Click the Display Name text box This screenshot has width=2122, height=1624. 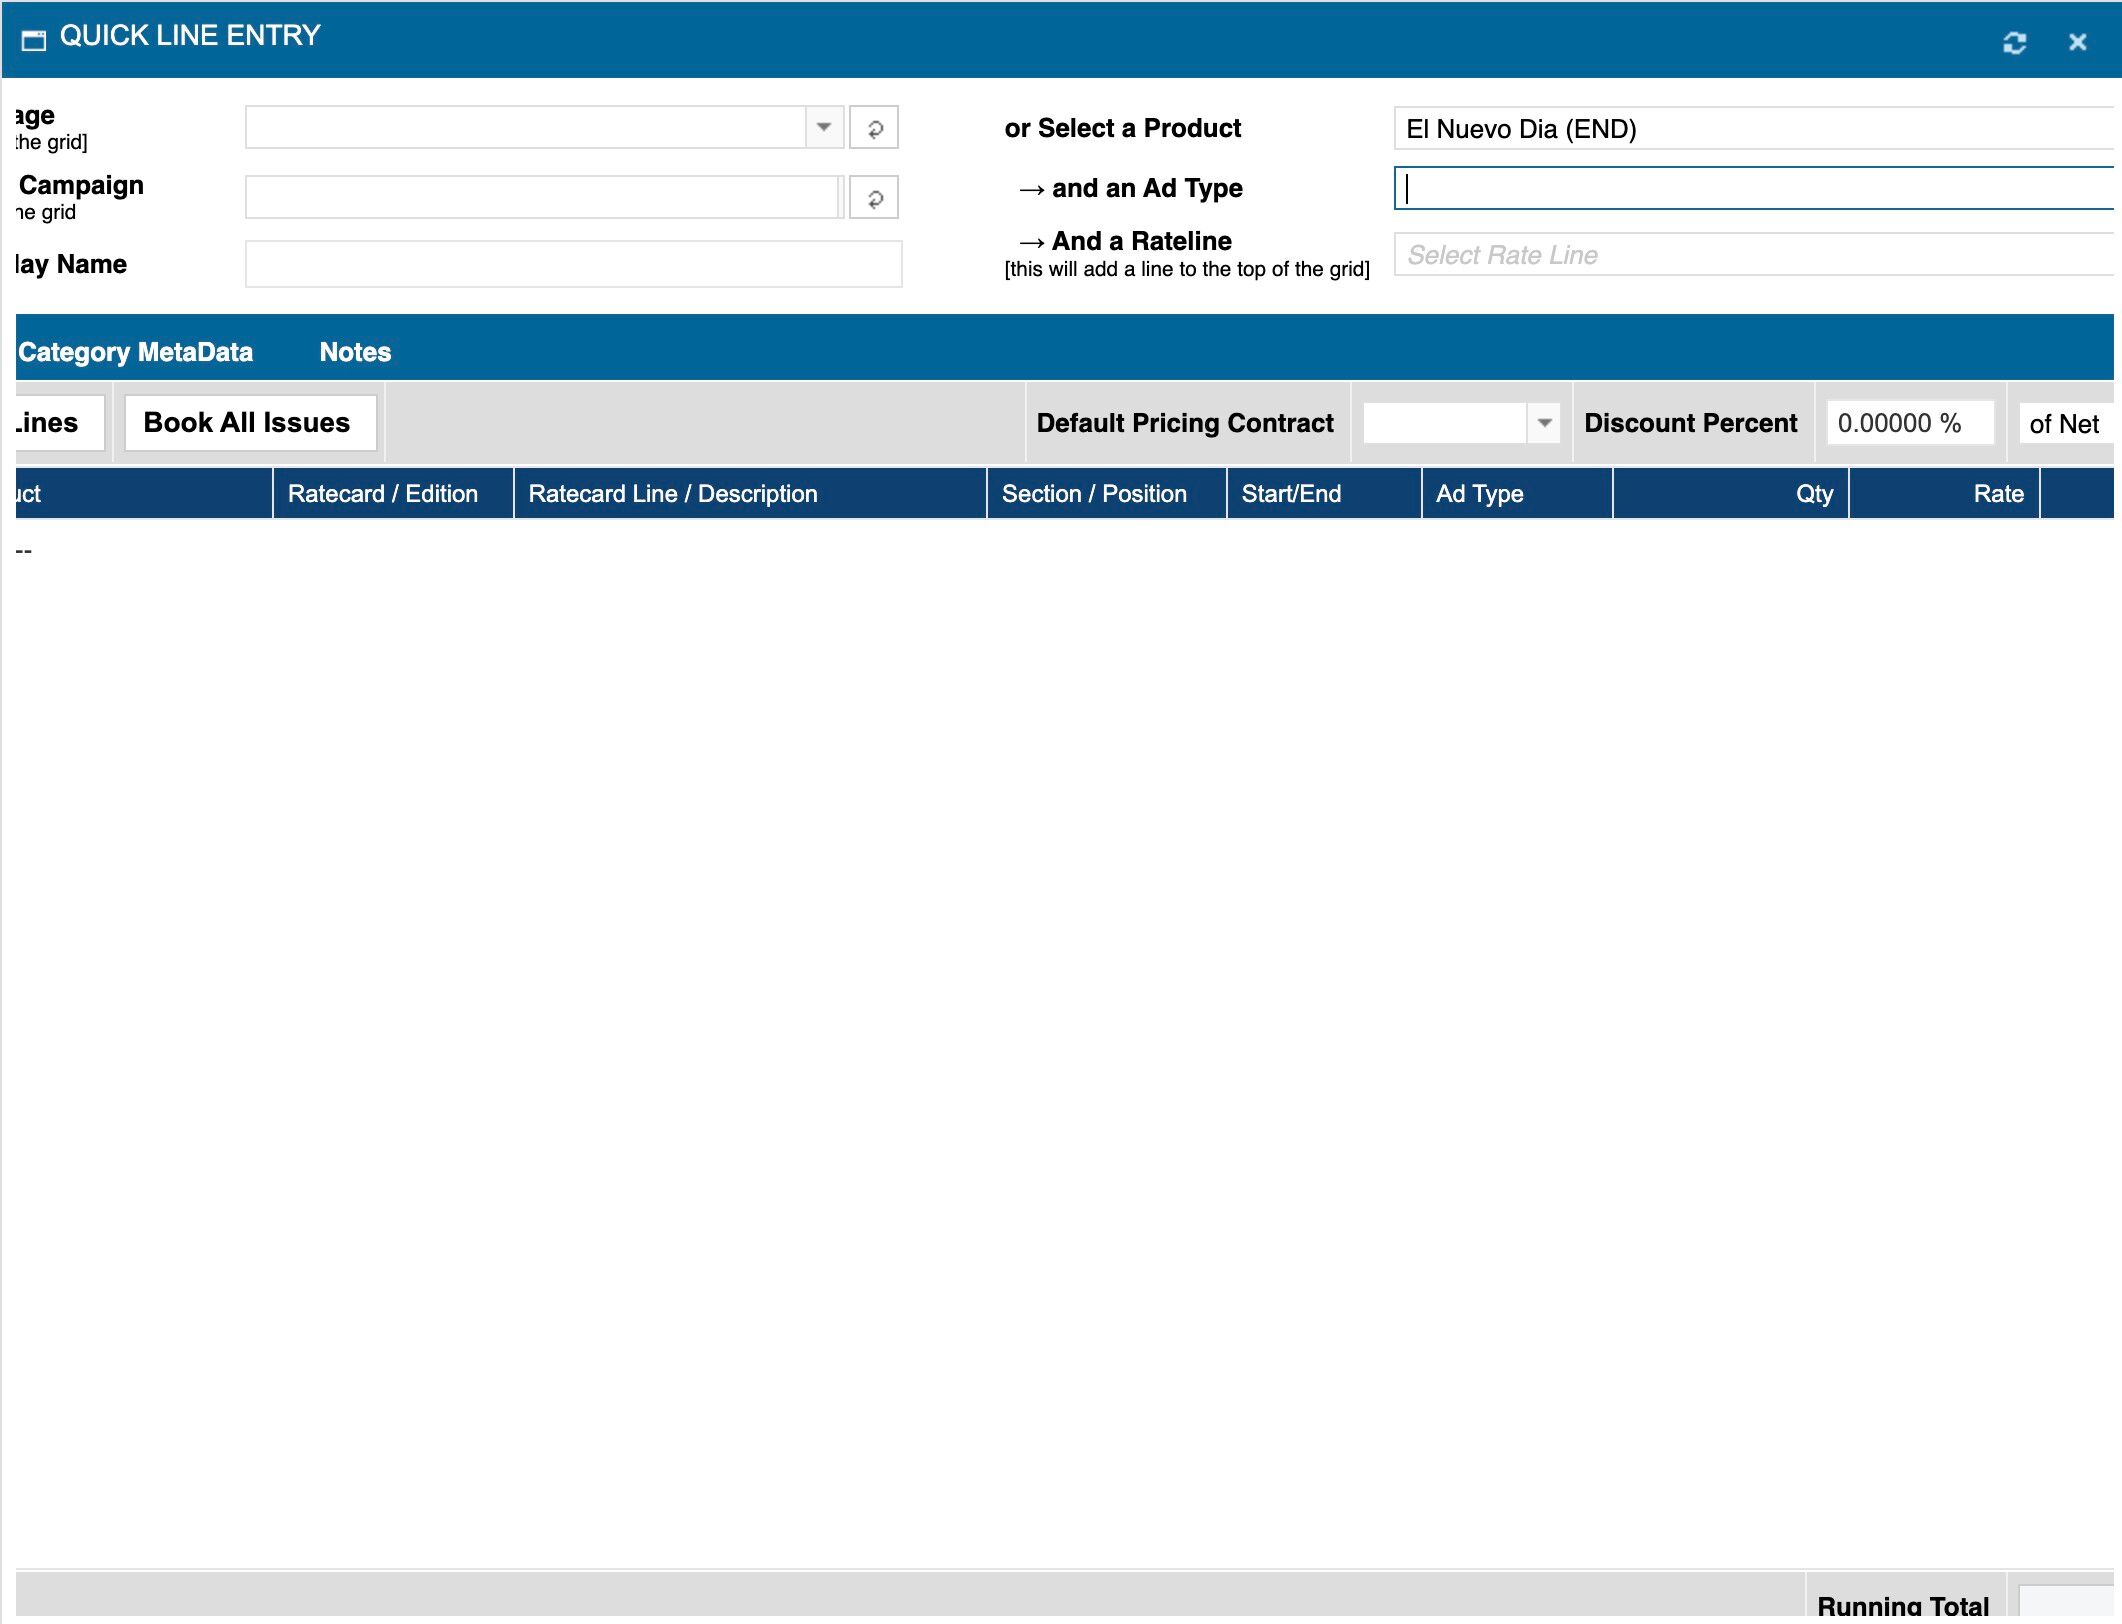coord(573,264)
